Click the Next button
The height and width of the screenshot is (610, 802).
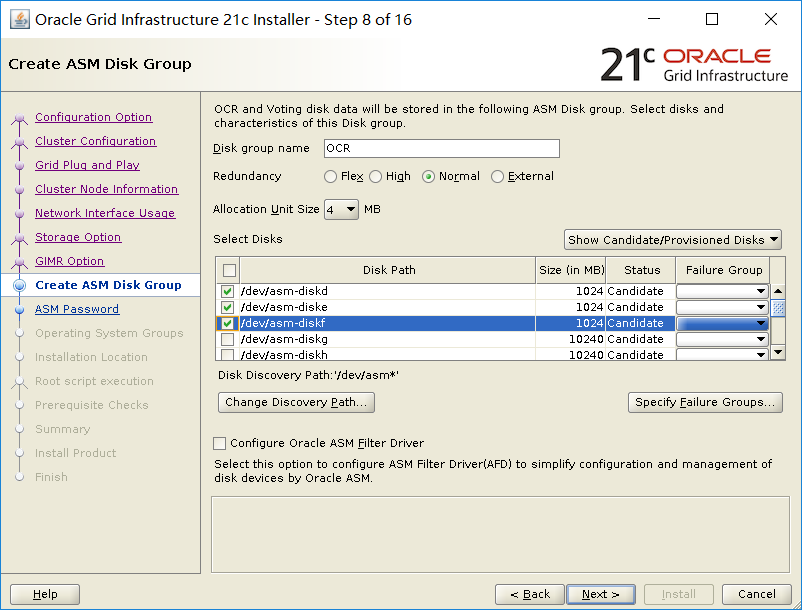[x=601, y=594]
